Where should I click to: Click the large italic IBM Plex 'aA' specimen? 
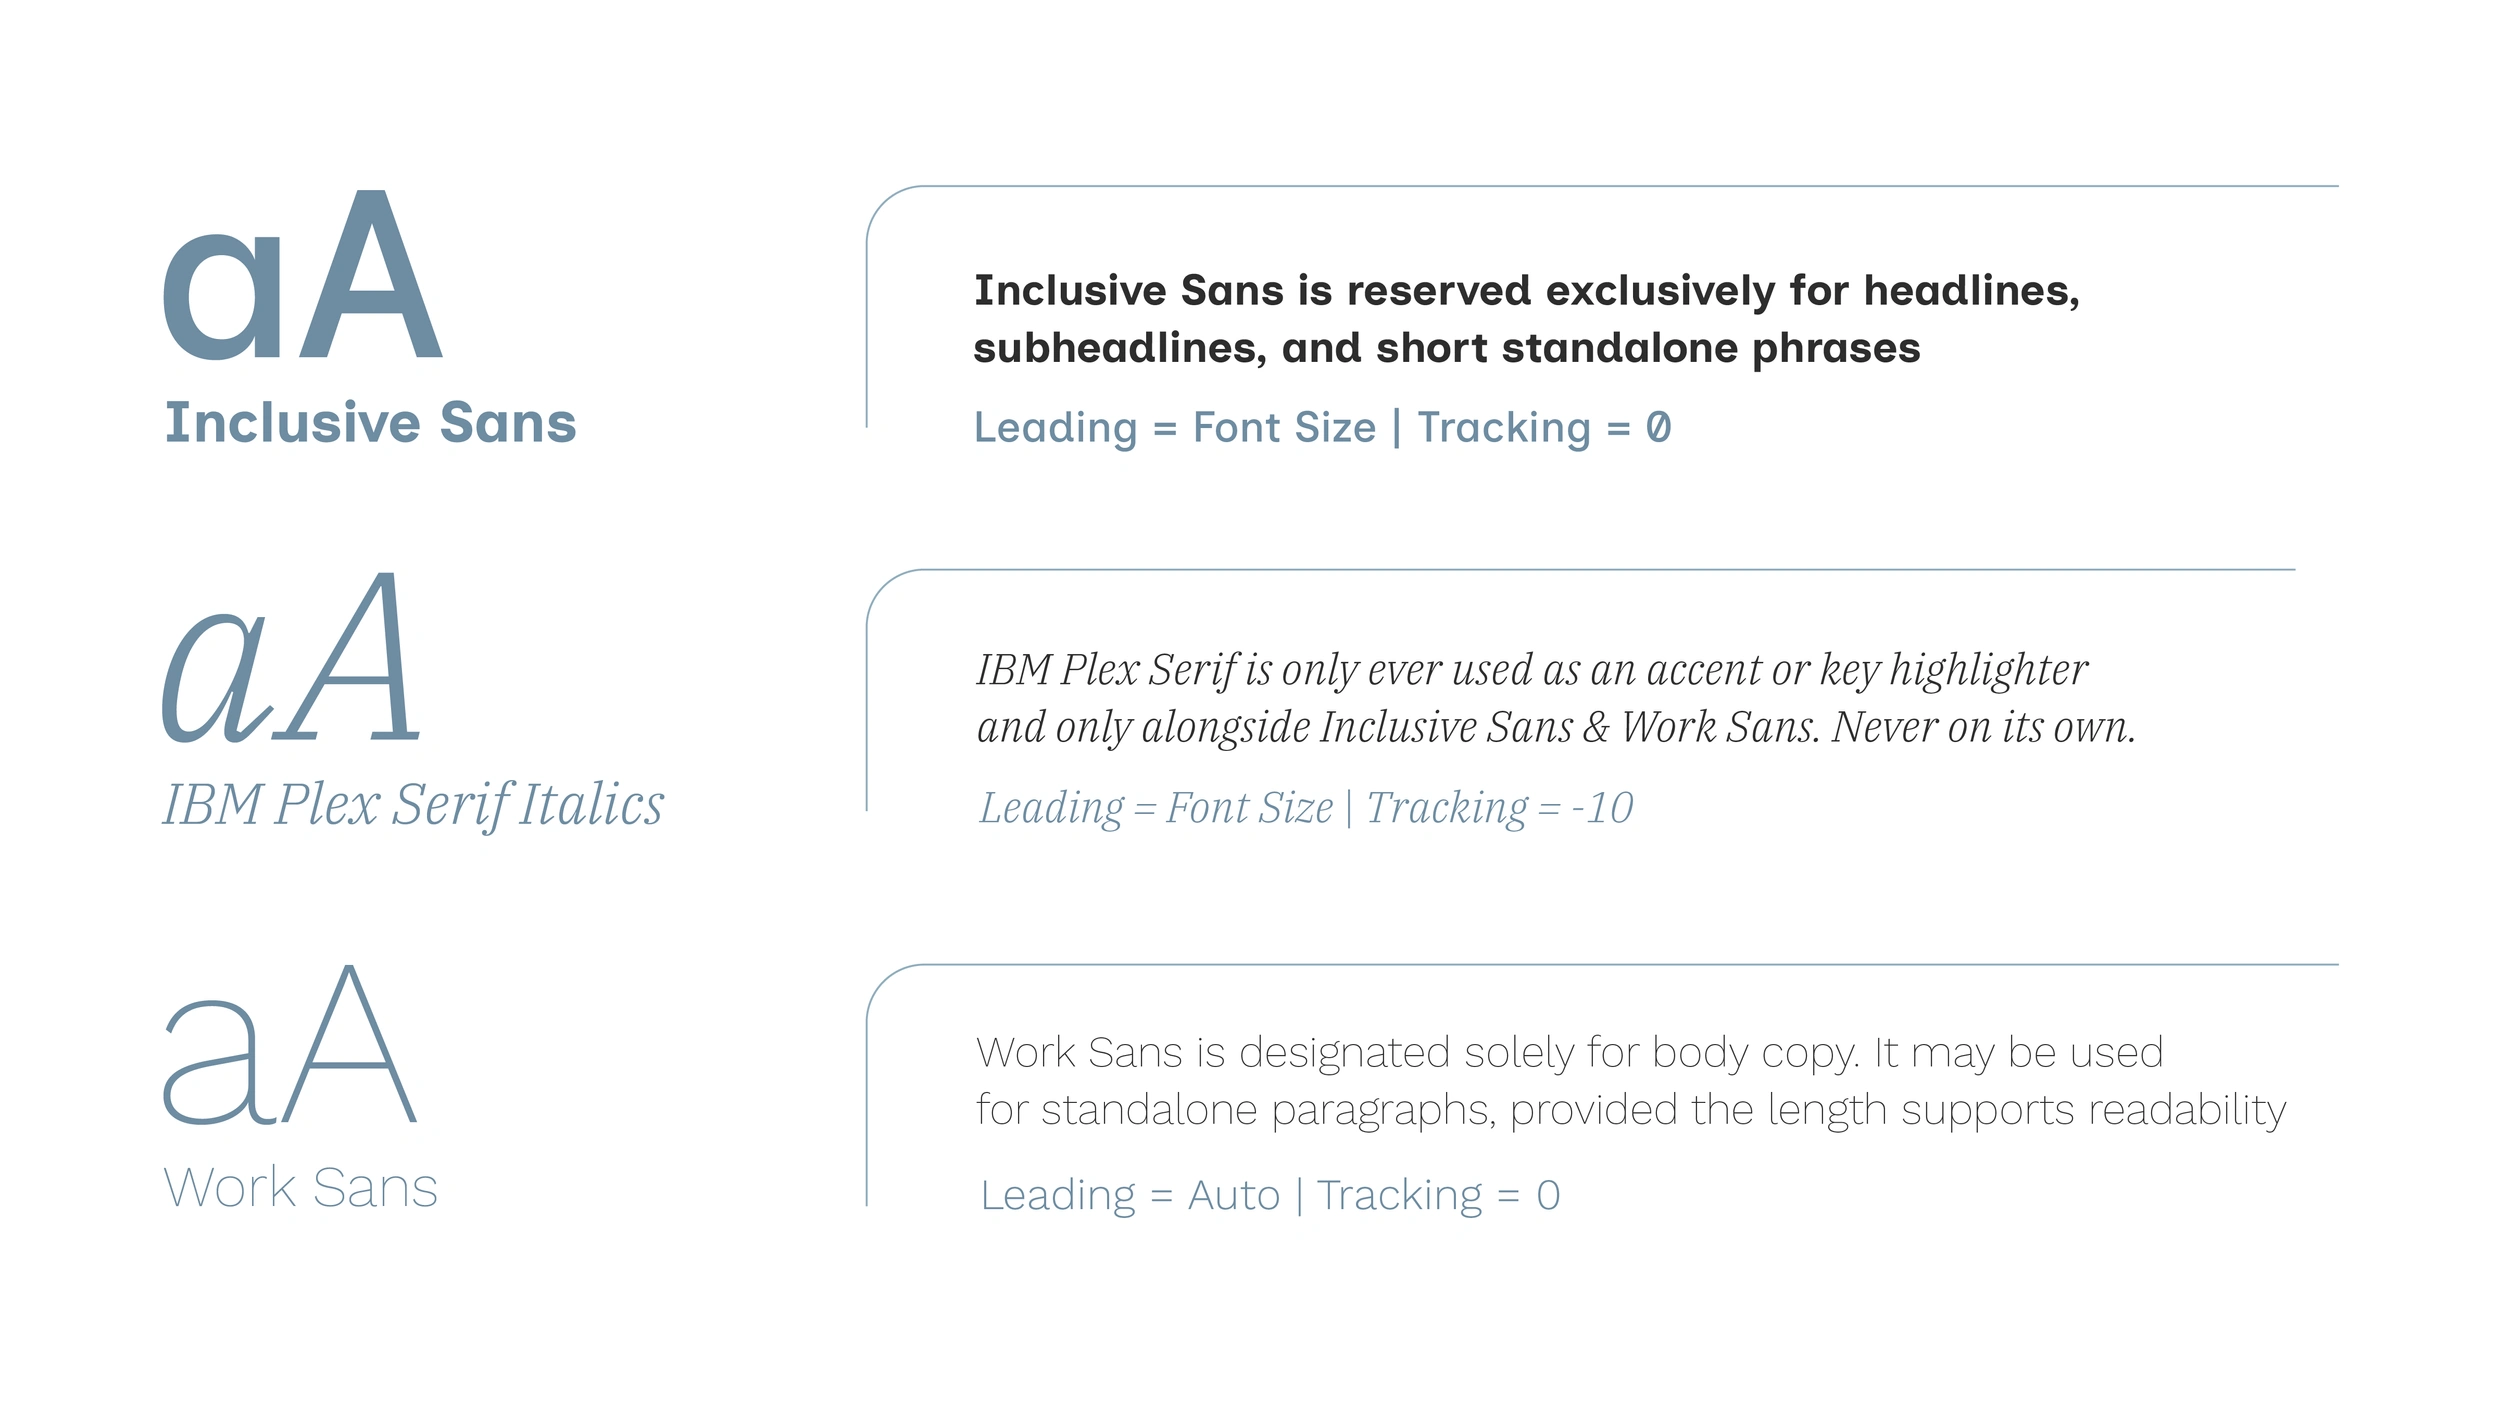tap(292, 658)
